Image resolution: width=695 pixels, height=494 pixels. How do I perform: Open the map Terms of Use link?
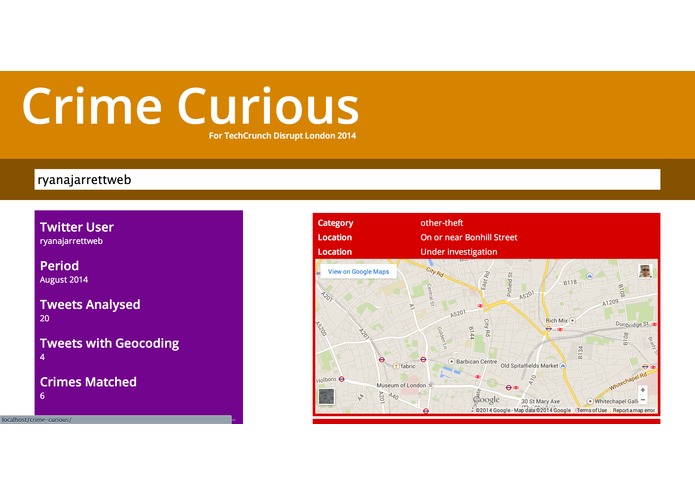591,410
